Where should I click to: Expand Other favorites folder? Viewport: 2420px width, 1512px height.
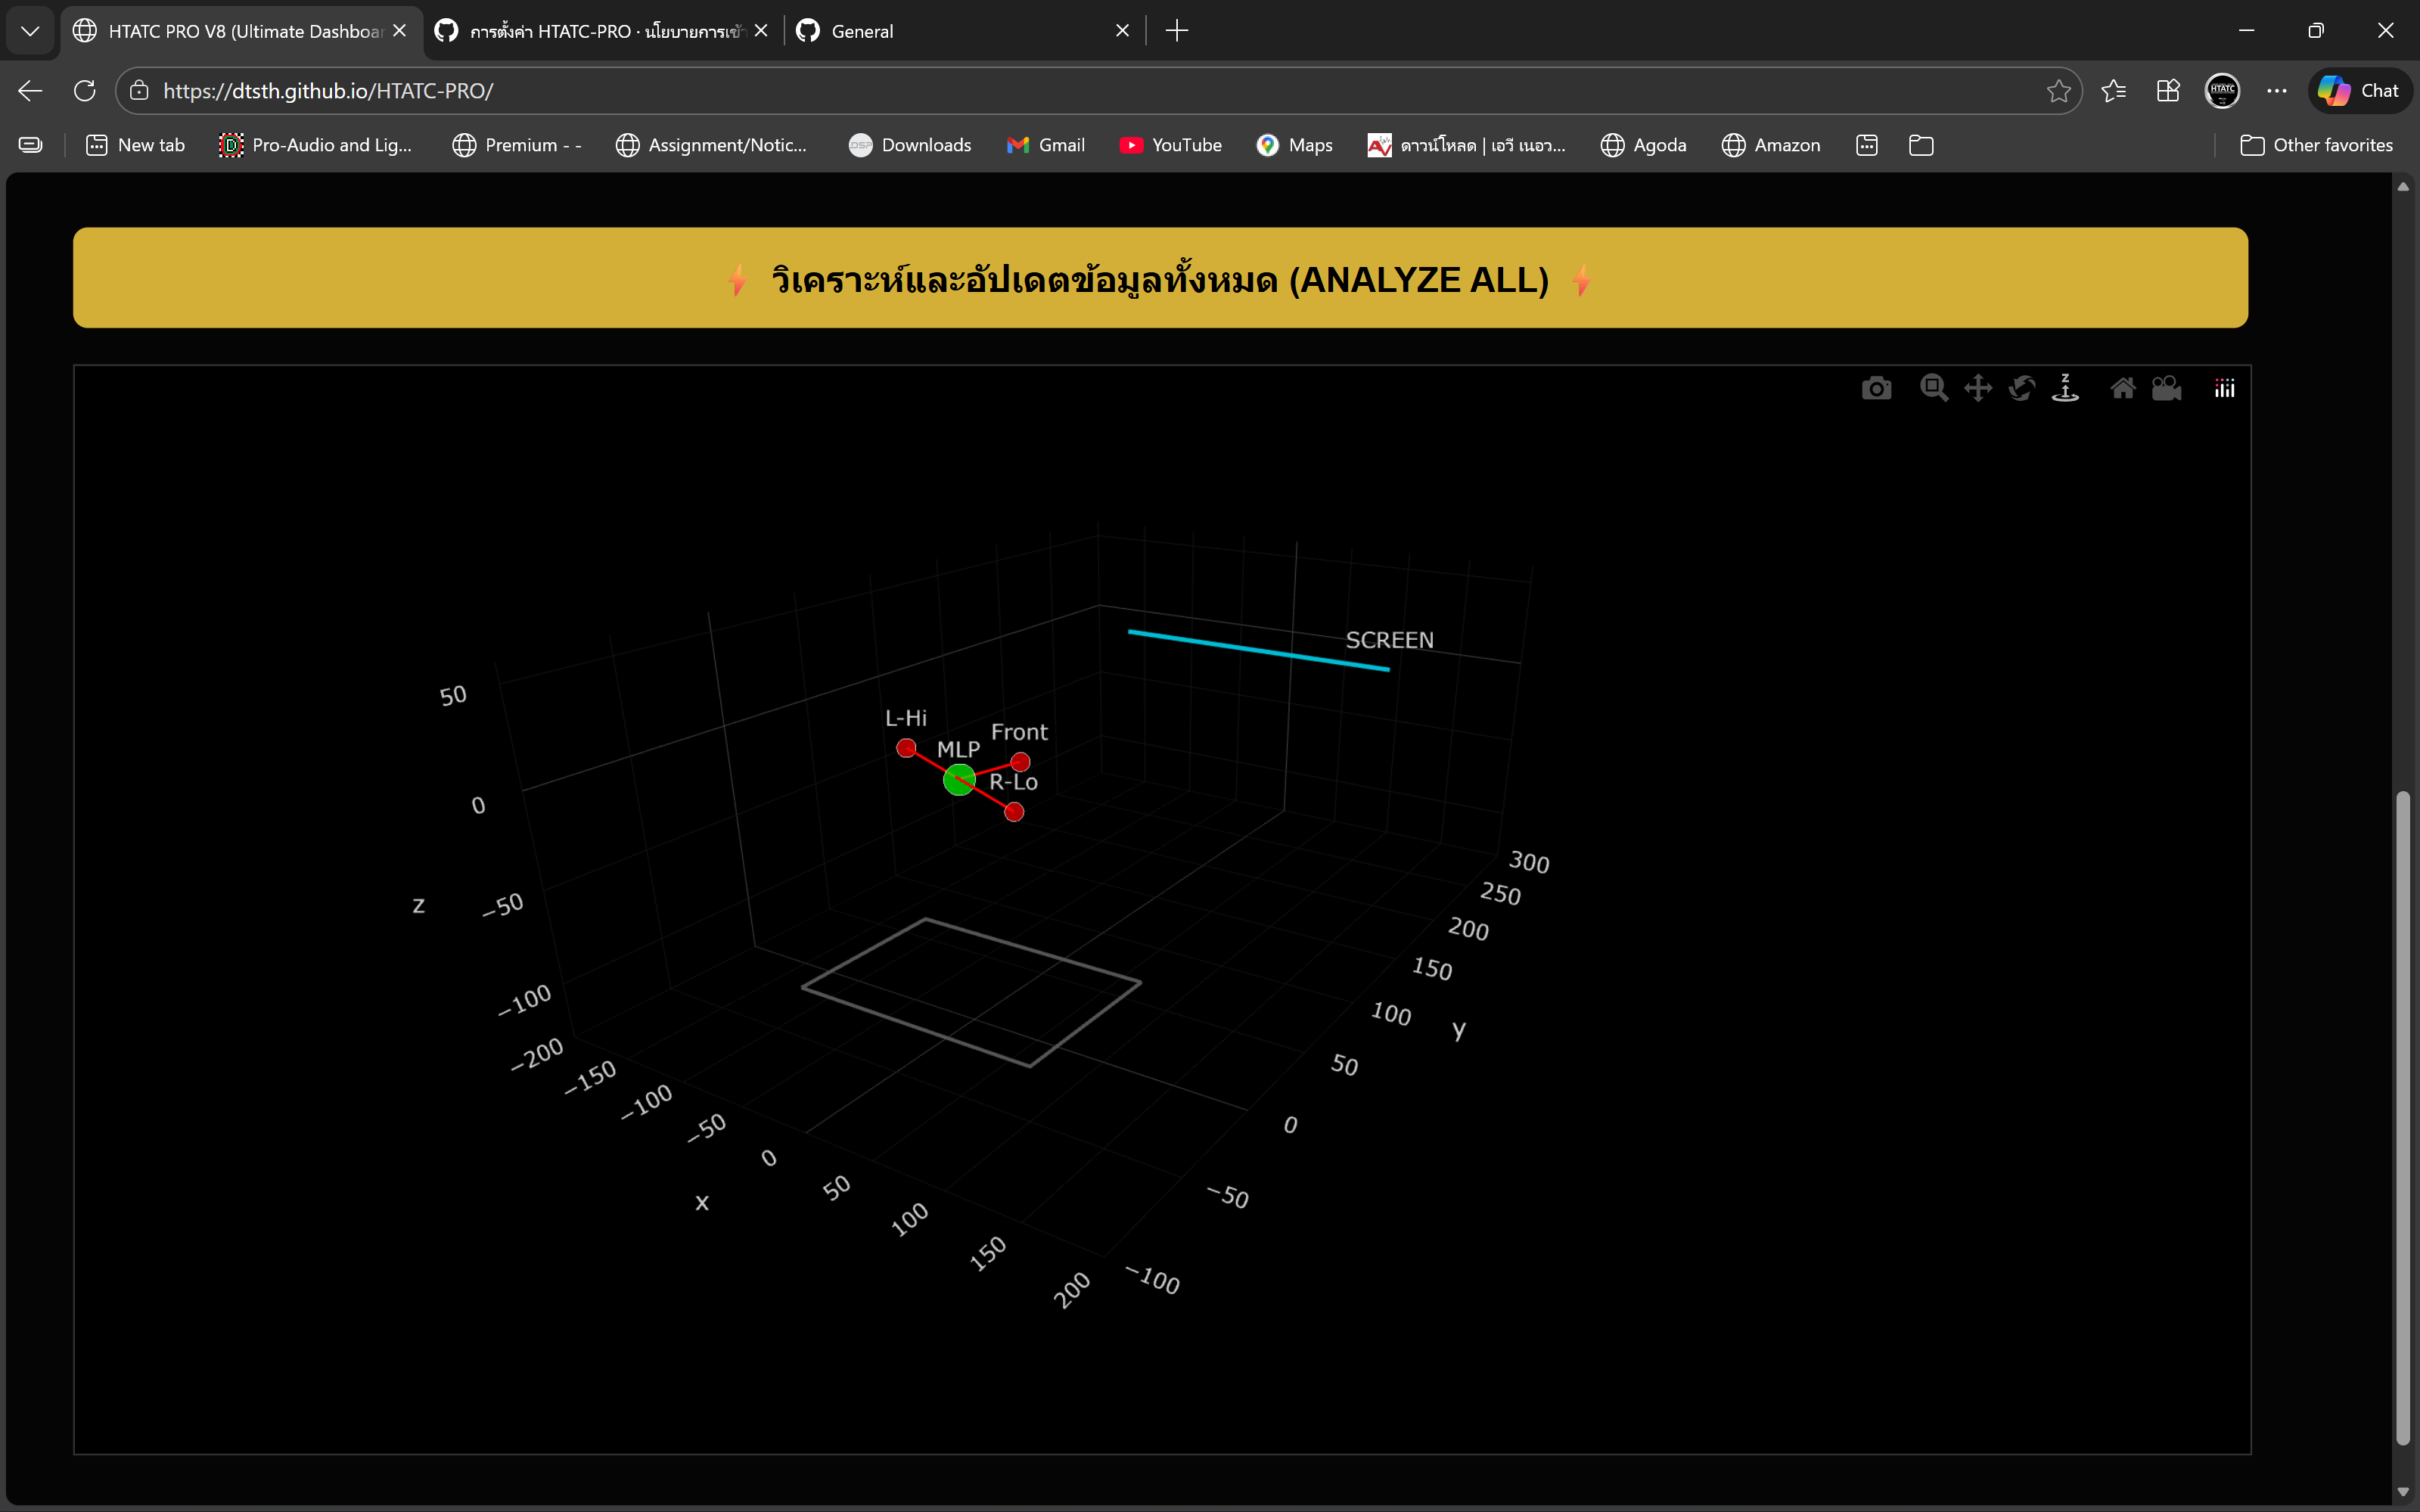click(2317, 145)
